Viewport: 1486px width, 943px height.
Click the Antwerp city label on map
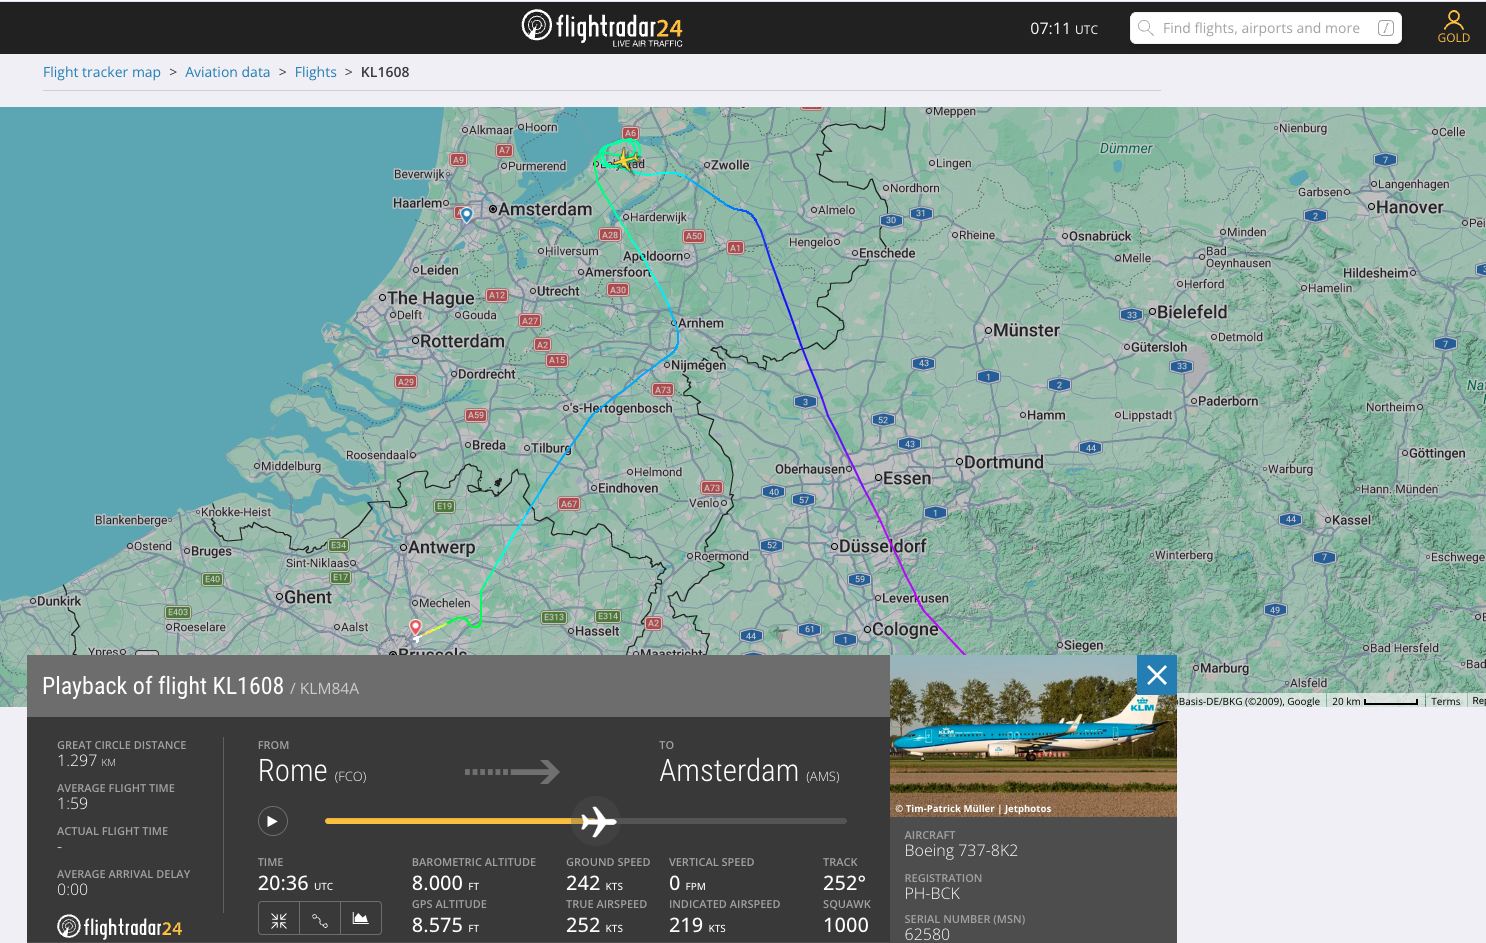[x=441, y=548]
